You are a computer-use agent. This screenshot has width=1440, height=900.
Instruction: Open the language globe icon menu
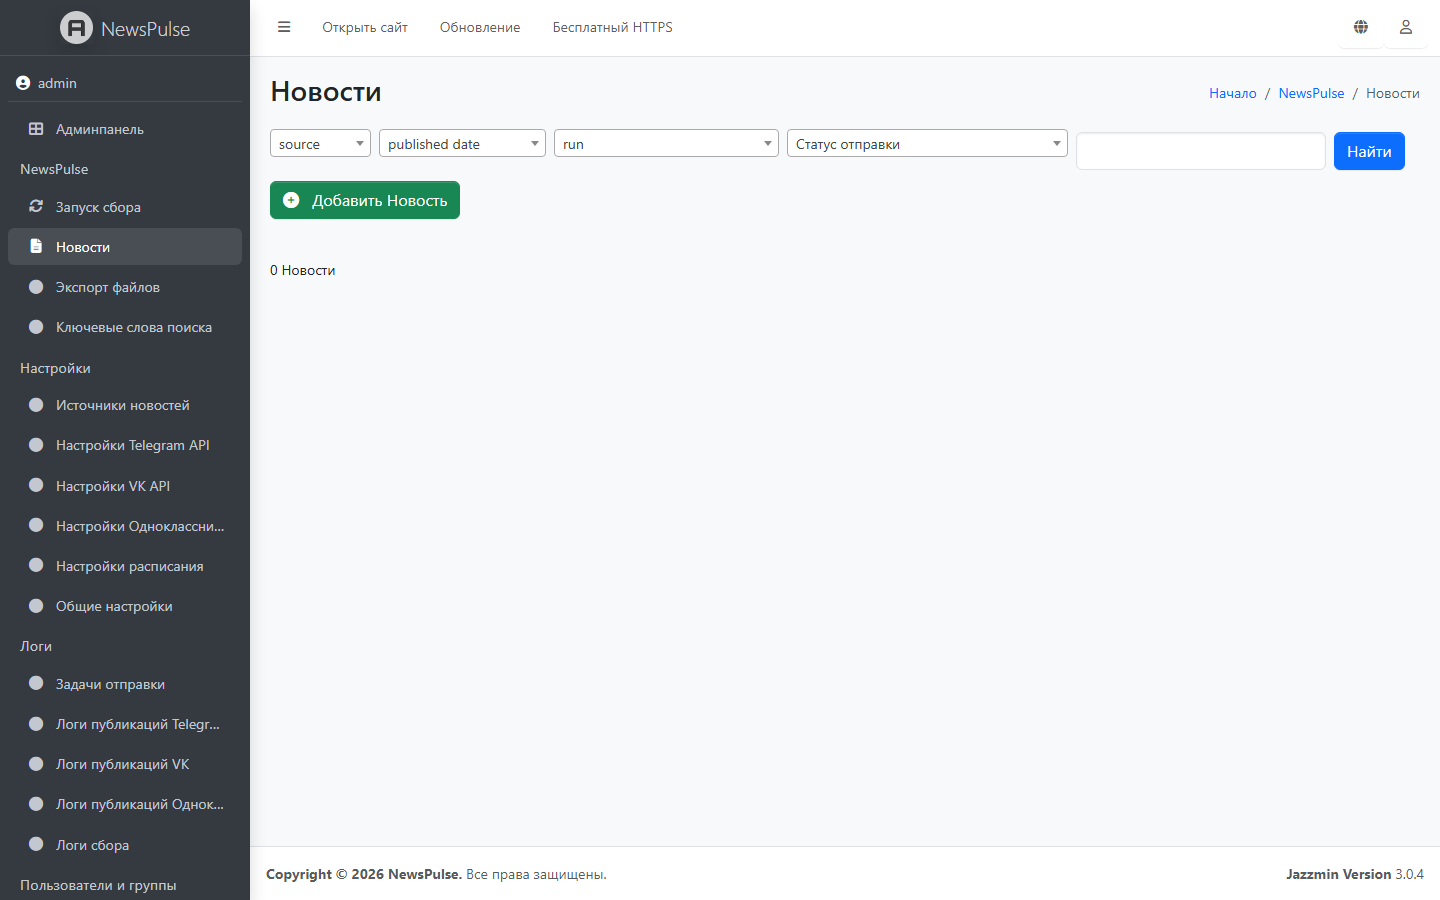coord(1361,27)
